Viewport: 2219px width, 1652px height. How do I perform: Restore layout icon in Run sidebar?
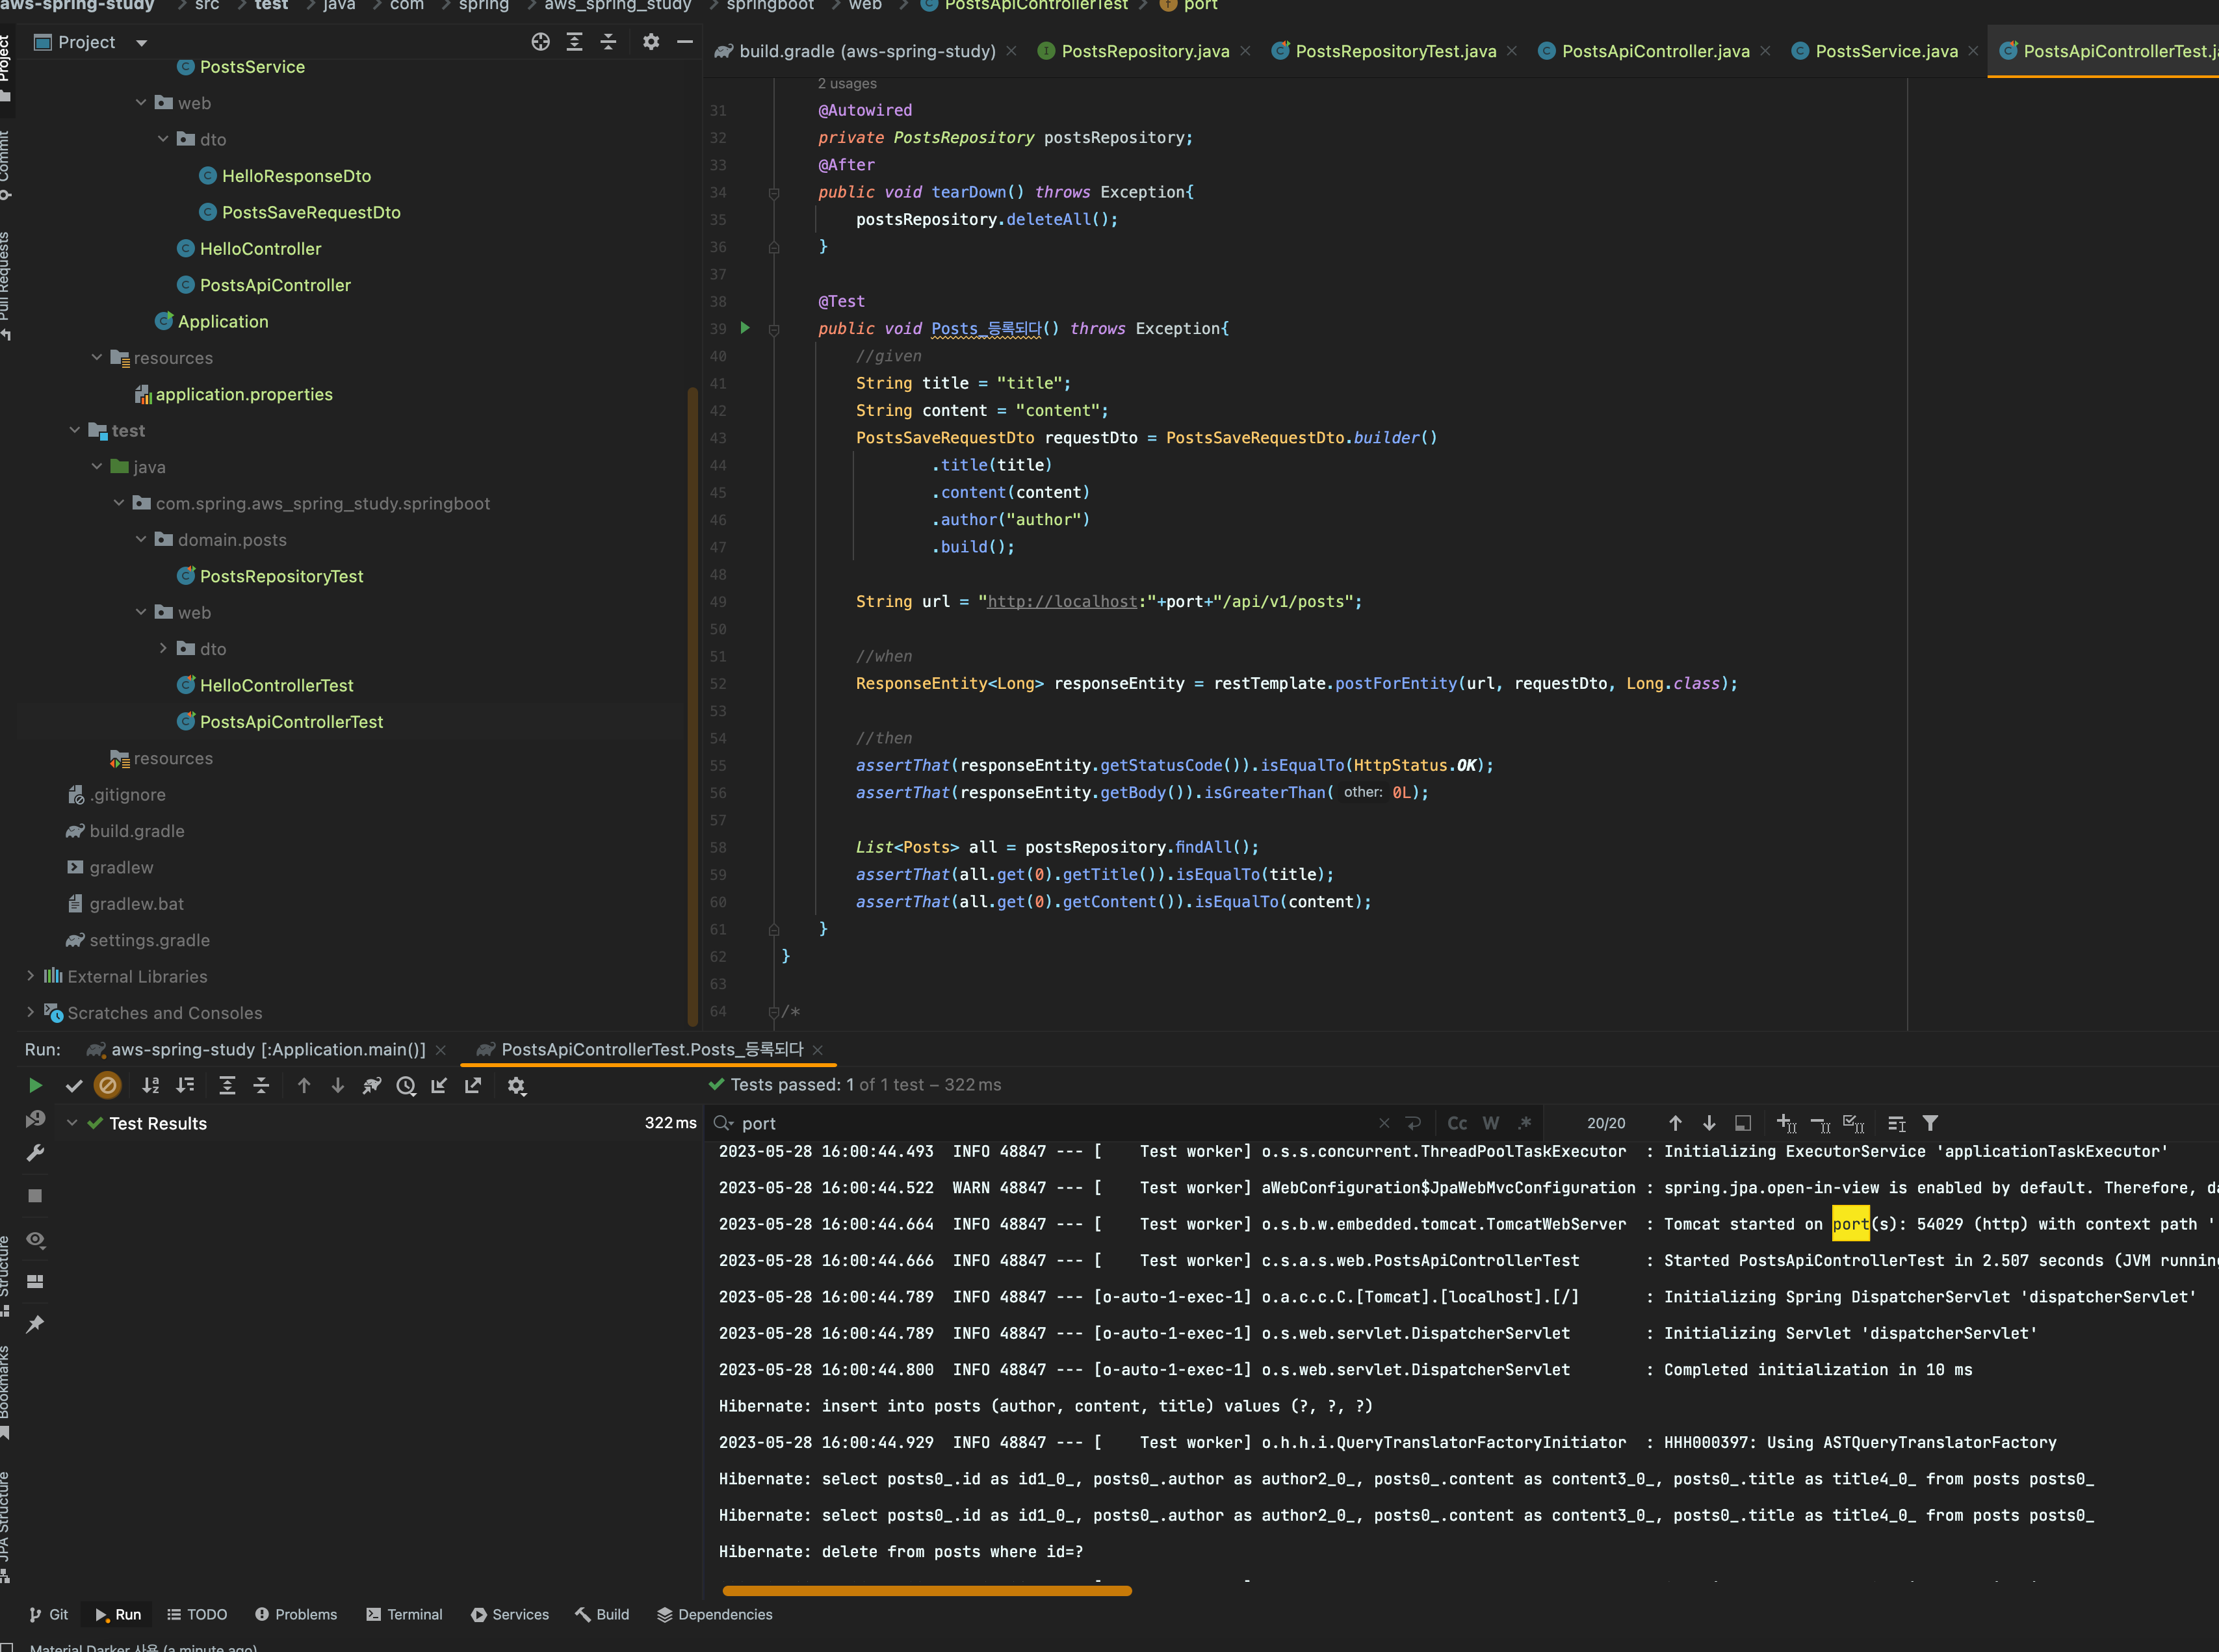point(35,1282)
